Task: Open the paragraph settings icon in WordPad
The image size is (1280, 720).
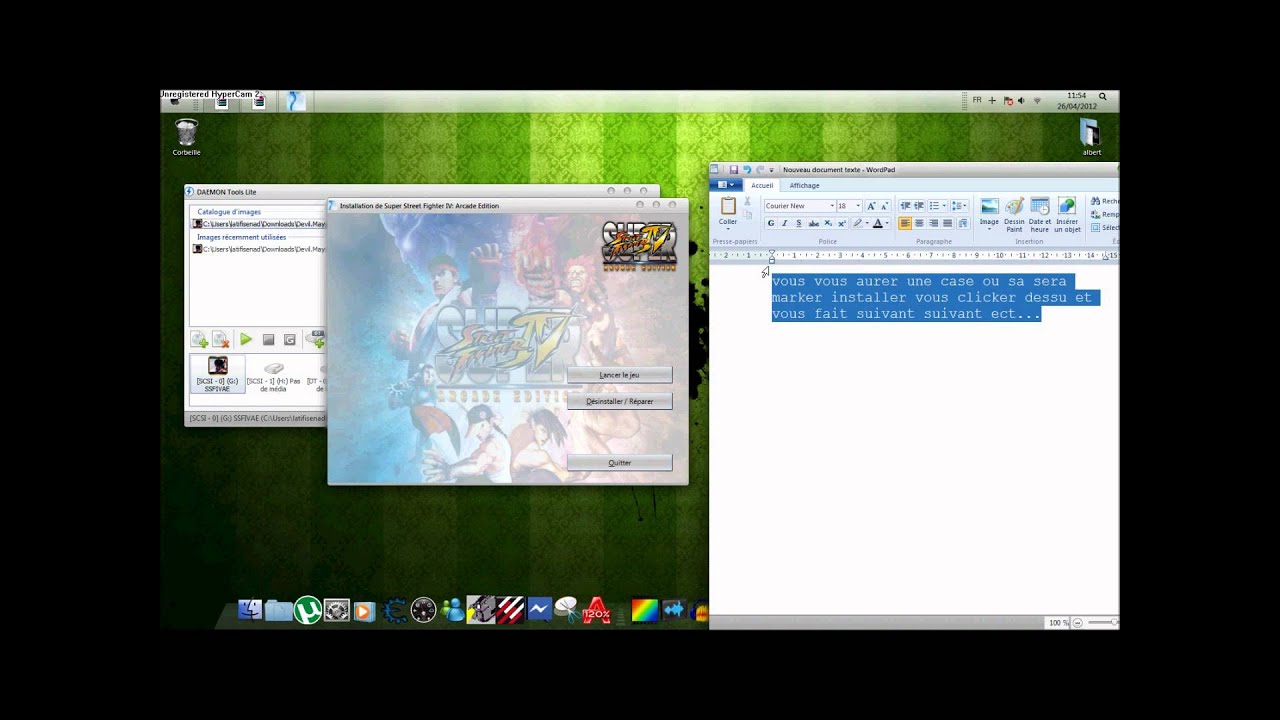Action: point(963,223)
